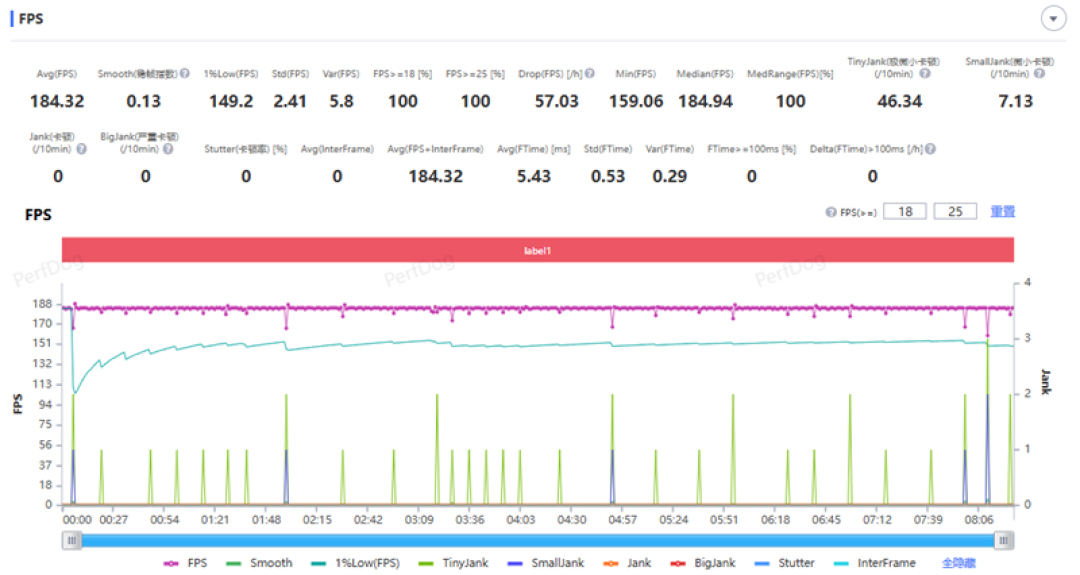The image size is (1080, 575).
Task: Click the blue time range slider track
Action: (537, 541)
